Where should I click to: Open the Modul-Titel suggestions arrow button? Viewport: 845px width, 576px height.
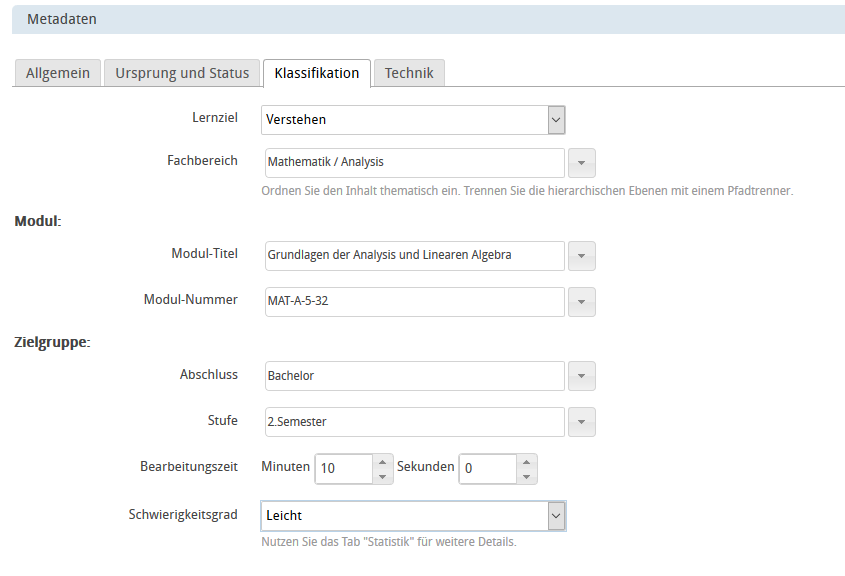click(582, 256)
